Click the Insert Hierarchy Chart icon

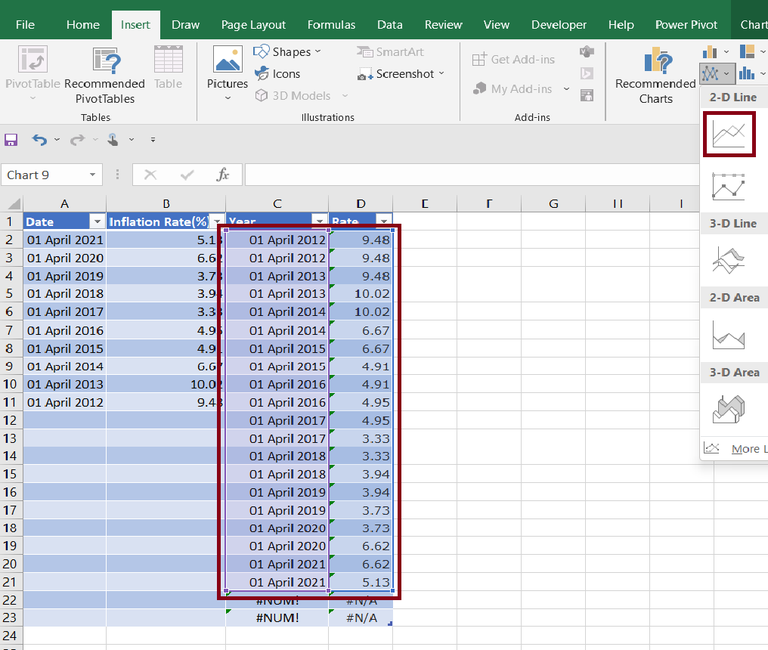(x=747, y=51)
